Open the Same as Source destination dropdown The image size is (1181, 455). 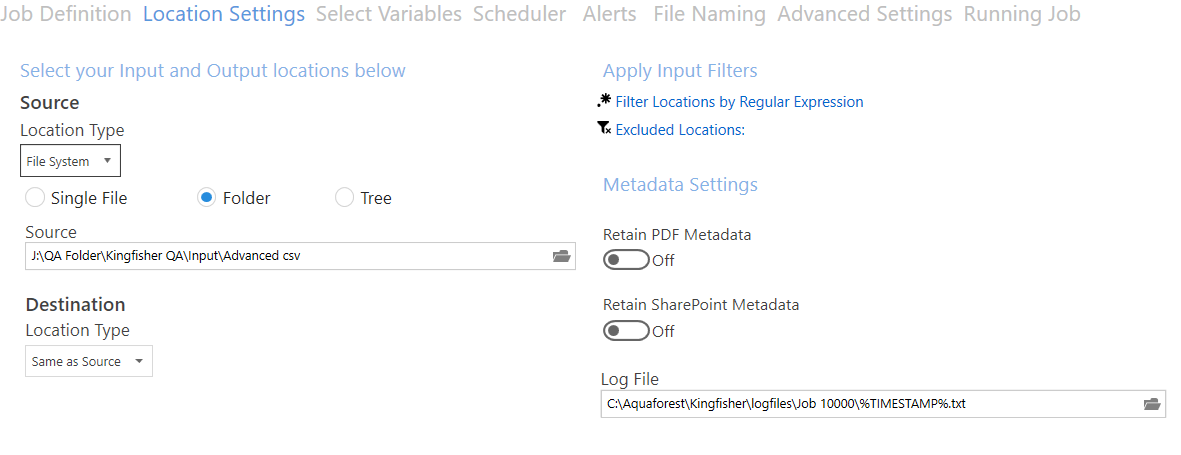(x=89, y=362)
